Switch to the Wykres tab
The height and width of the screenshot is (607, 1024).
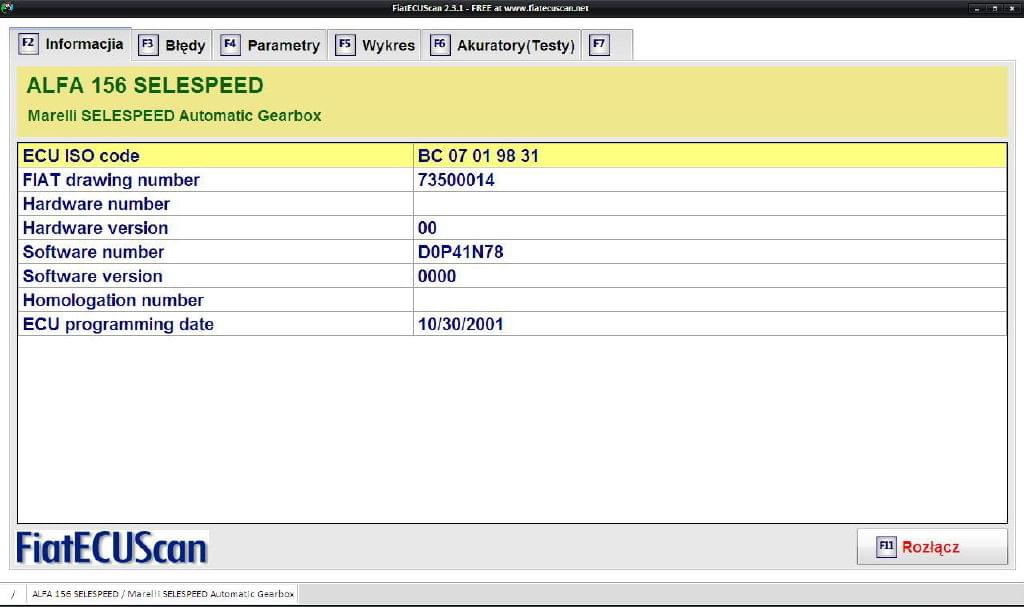(375, 45)
